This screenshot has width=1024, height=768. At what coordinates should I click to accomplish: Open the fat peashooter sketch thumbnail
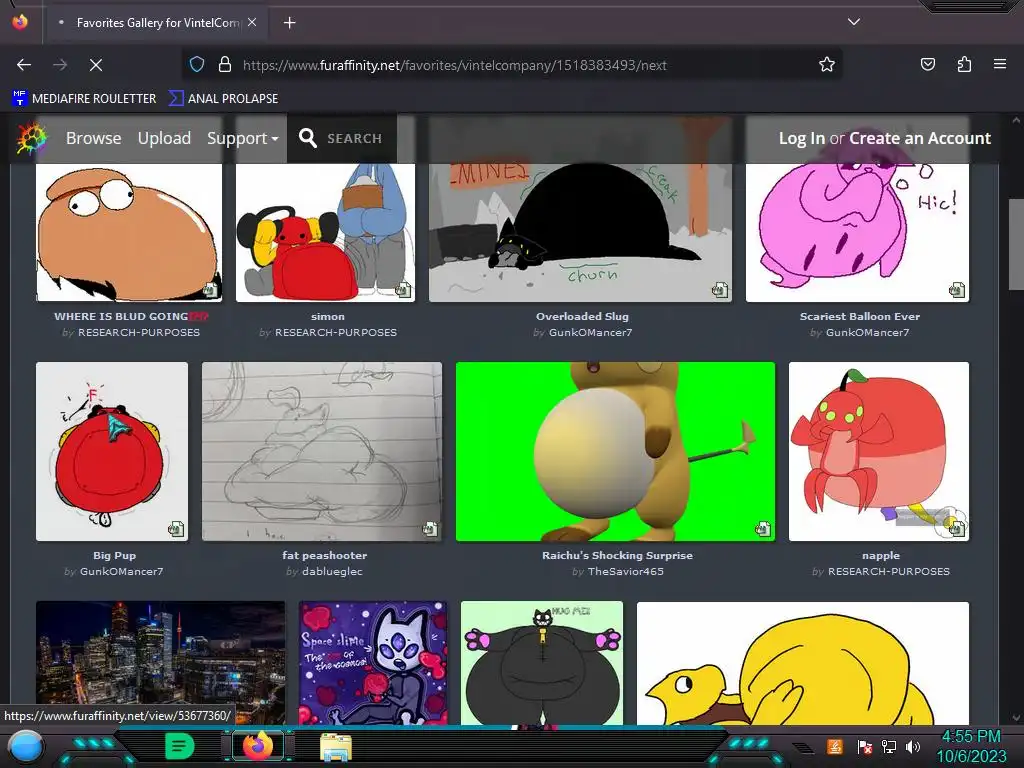[321, 451]
